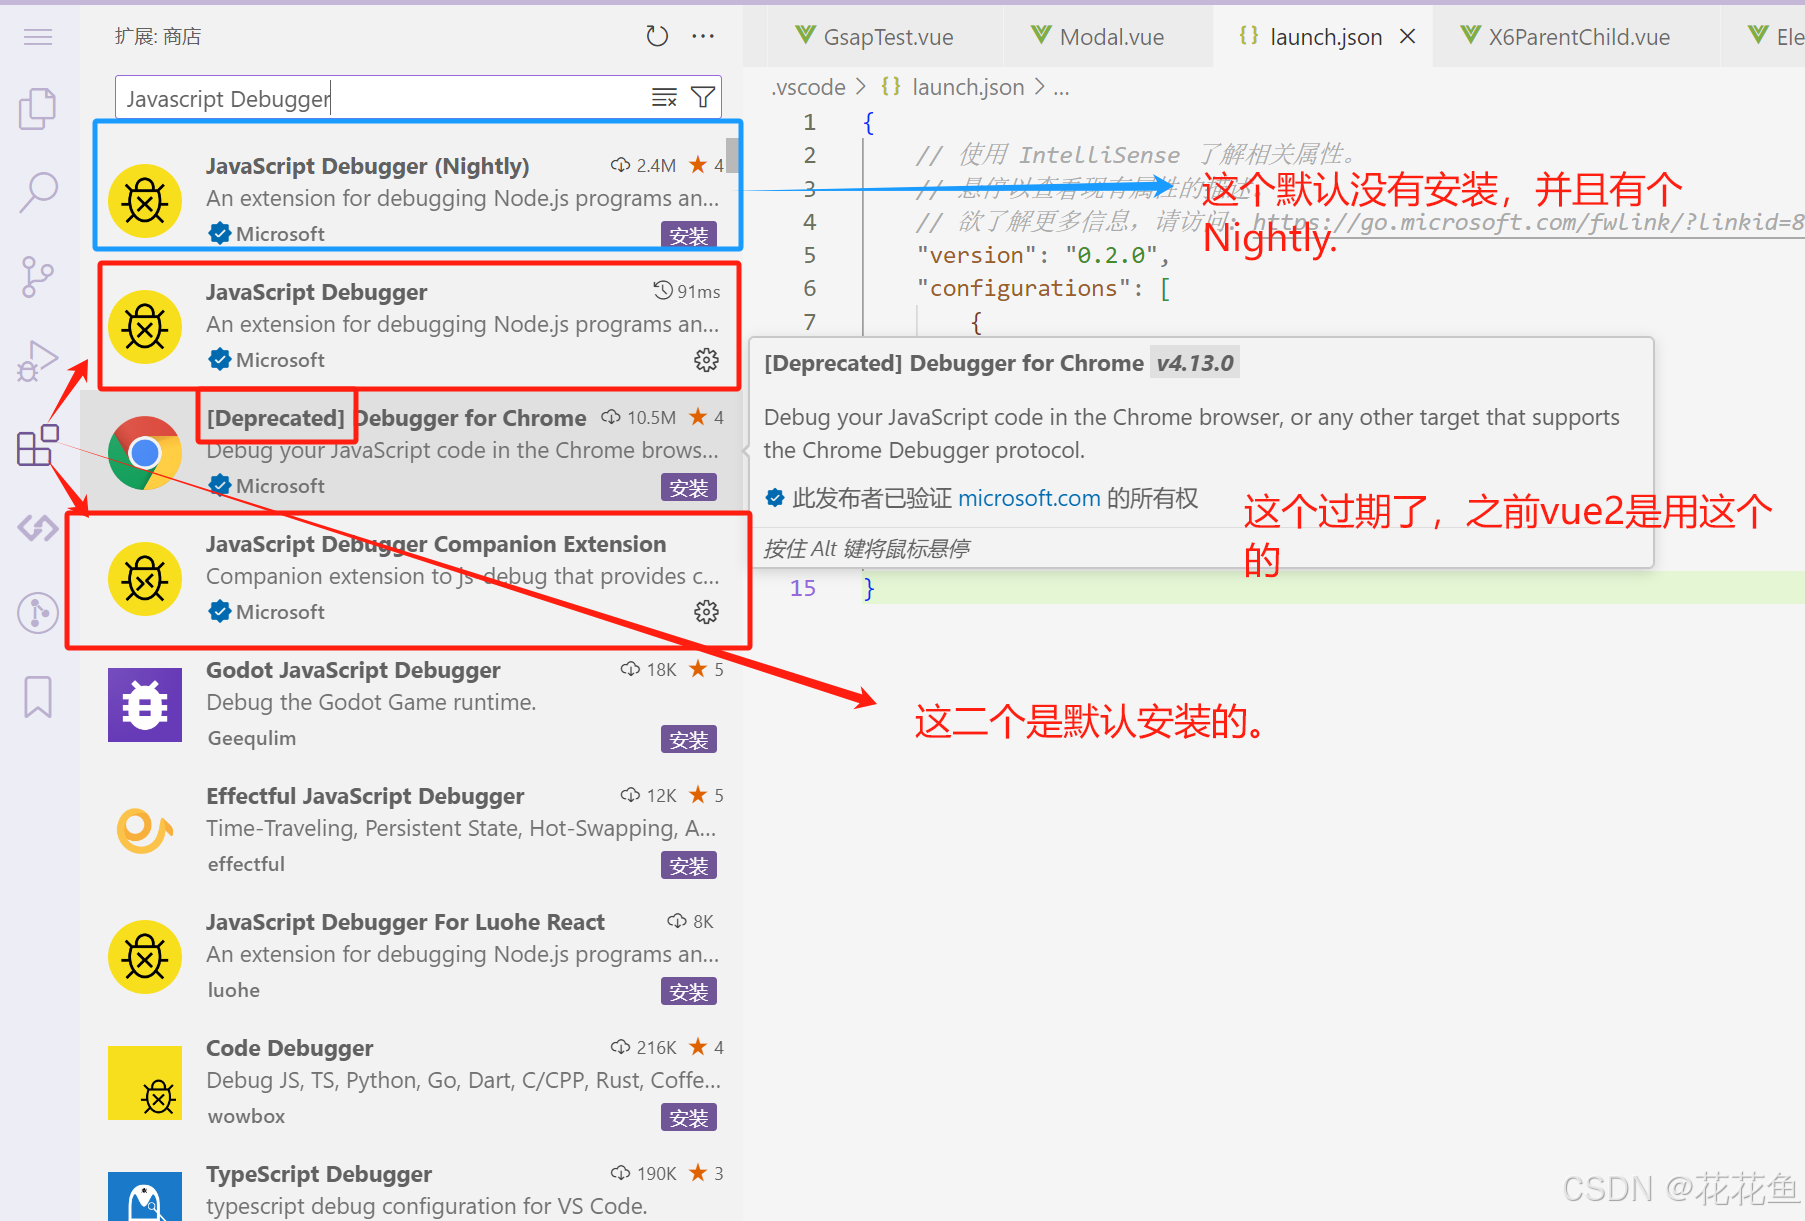The height and width of the screenshot is (1221, 1805).
Task: Manage JavaScript Debugger Companion Extension via gear
Action: click(x=706, y=612)
